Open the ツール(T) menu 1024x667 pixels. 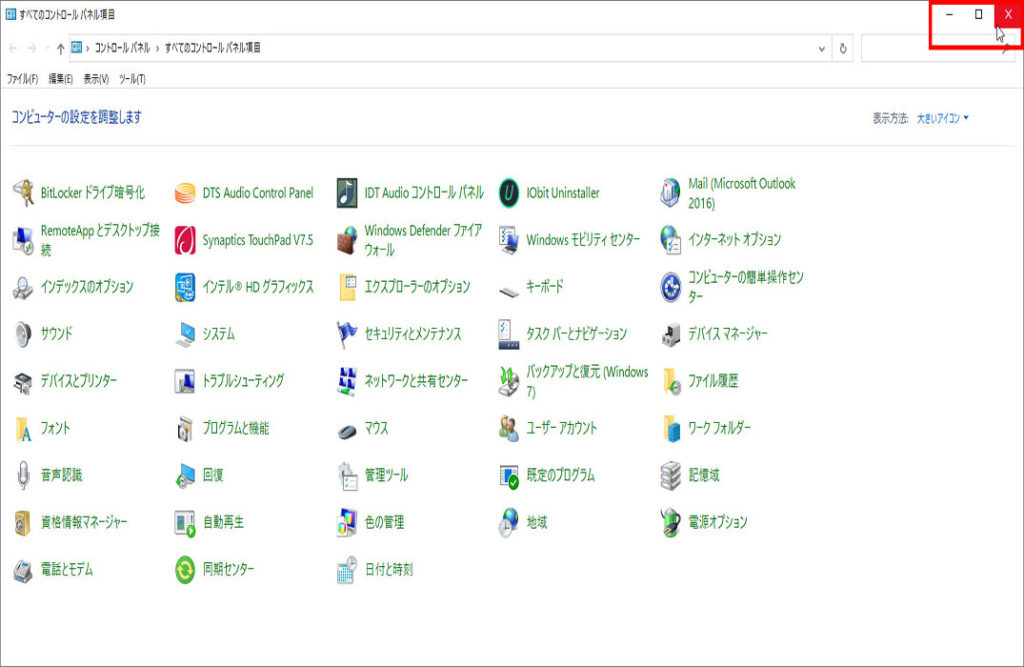coord(132,79)
